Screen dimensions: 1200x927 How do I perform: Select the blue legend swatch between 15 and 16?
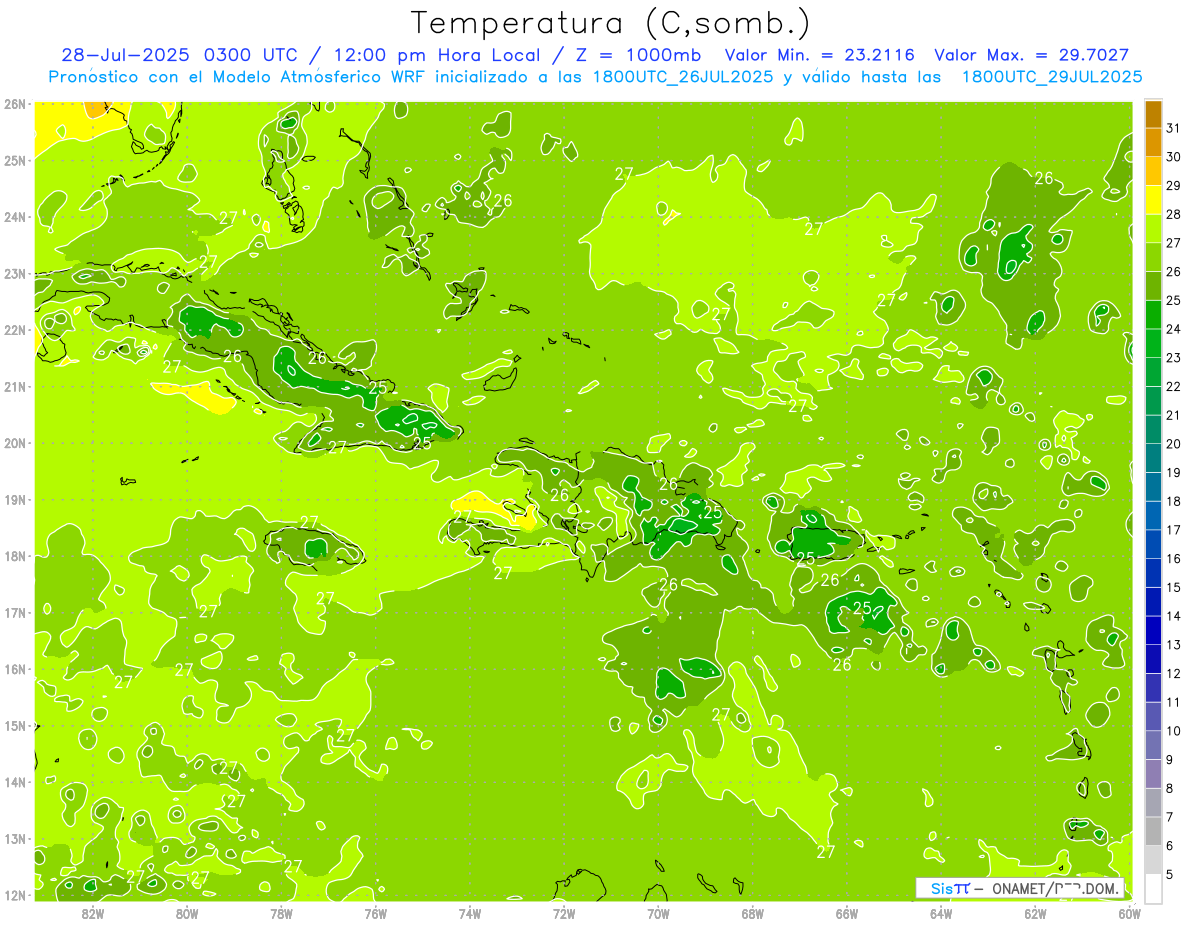1153,573
